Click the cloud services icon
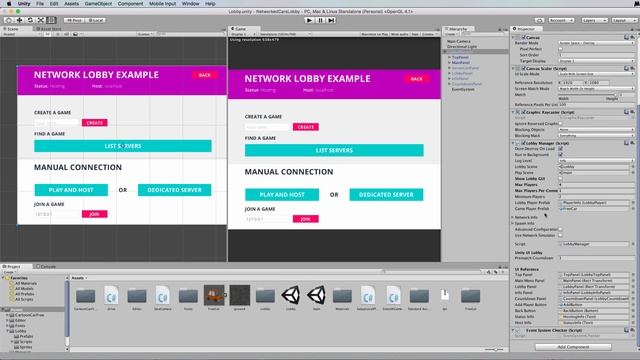Viewport: 640px width, 360px height. coord(540,20)
